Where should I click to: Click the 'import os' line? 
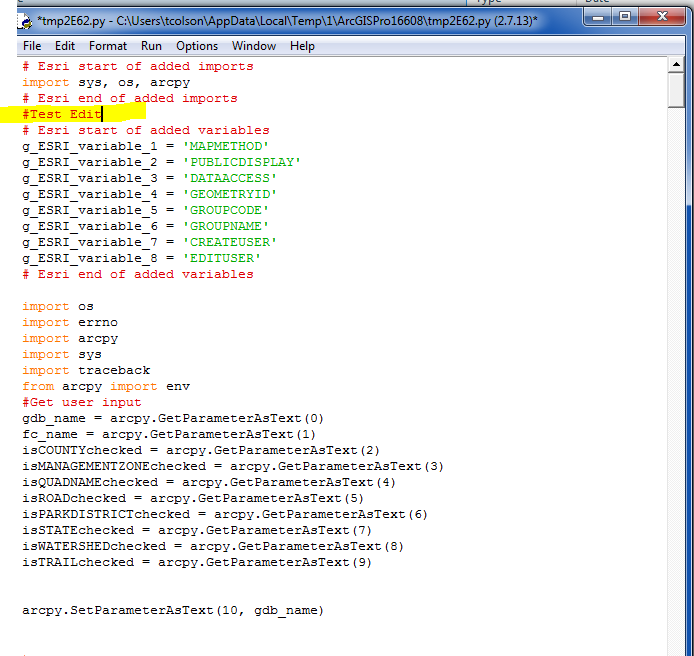(x=58, y=306)
